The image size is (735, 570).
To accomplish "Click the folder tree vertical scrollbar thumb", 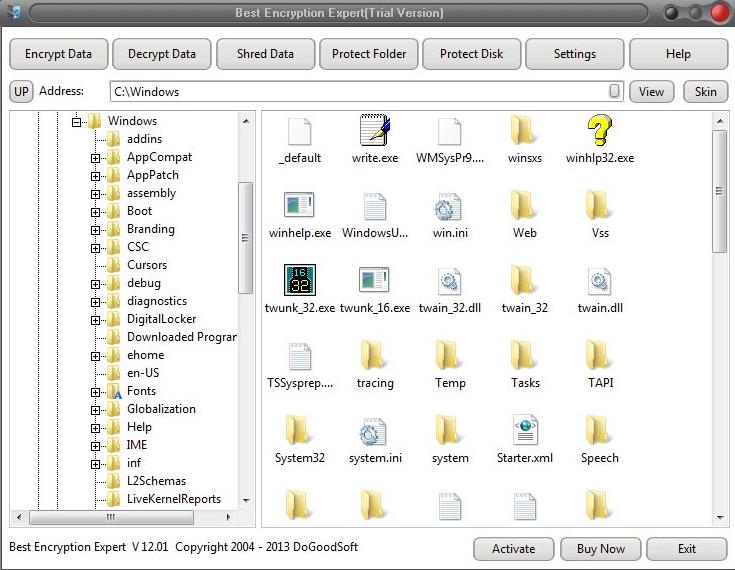I will 245,238.
